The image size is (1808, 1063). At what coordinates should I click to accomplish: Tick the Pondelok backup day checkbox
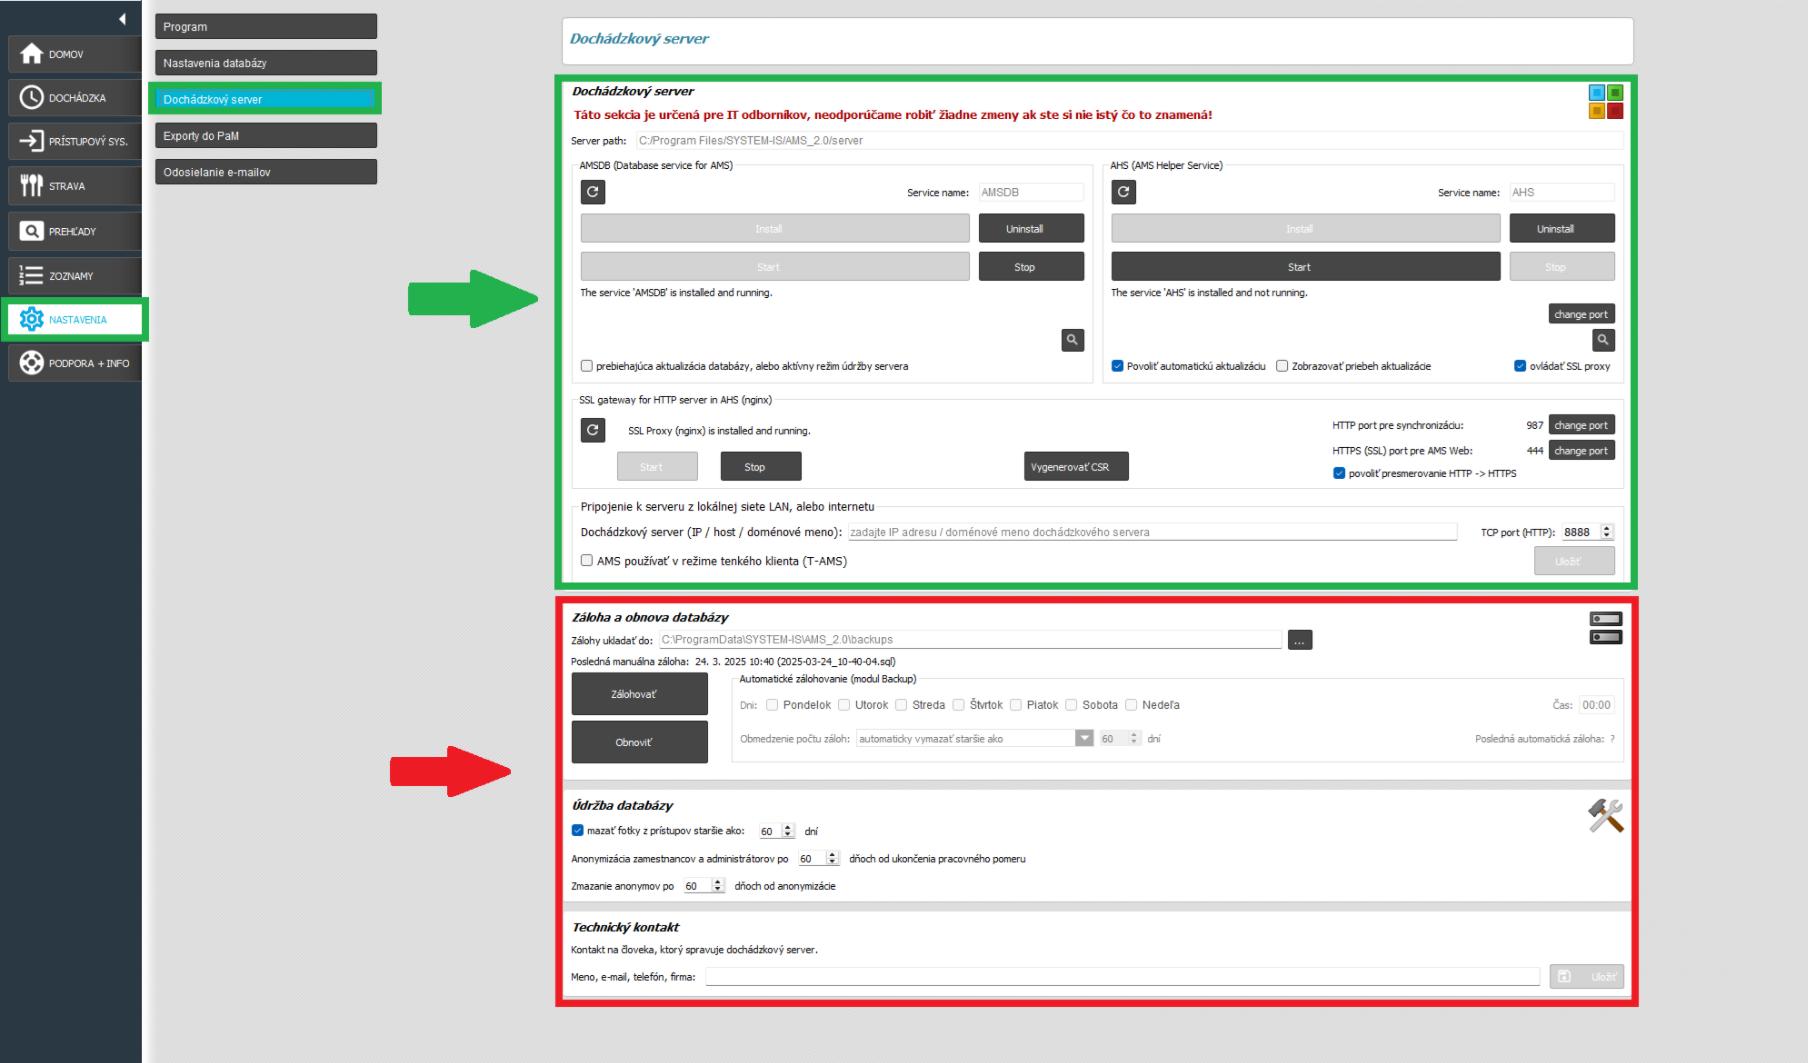tap(772, 705)
